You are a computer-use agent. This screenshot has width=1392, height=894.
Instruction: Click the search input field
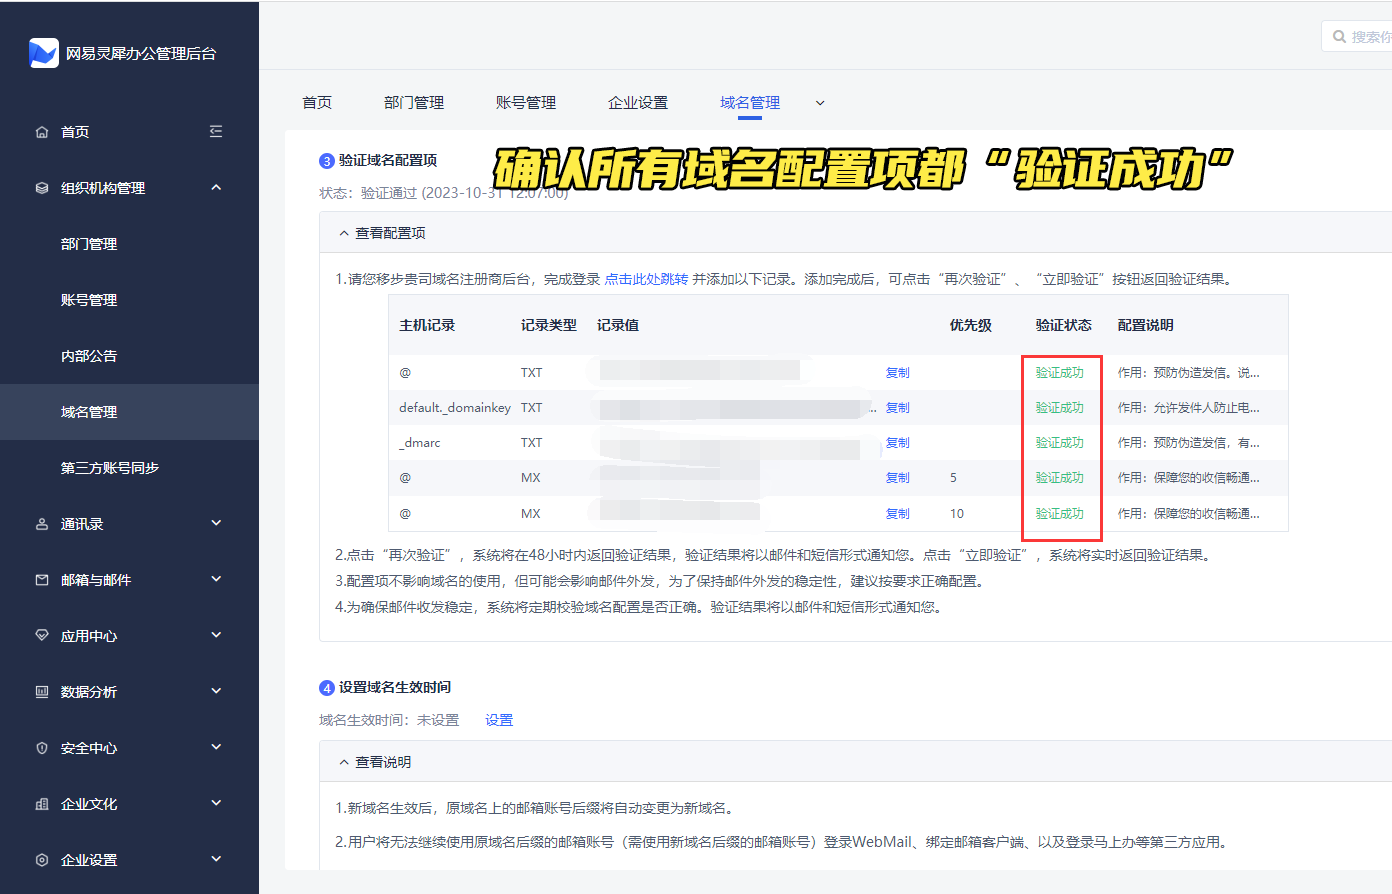[x=1357, y=37]
